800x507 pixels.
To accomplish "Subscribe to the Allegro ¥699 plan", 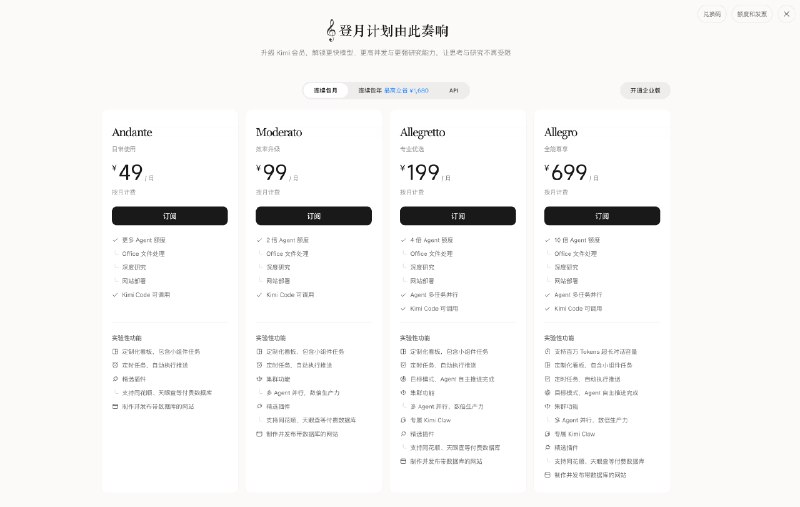I will [x=602, y=216].
